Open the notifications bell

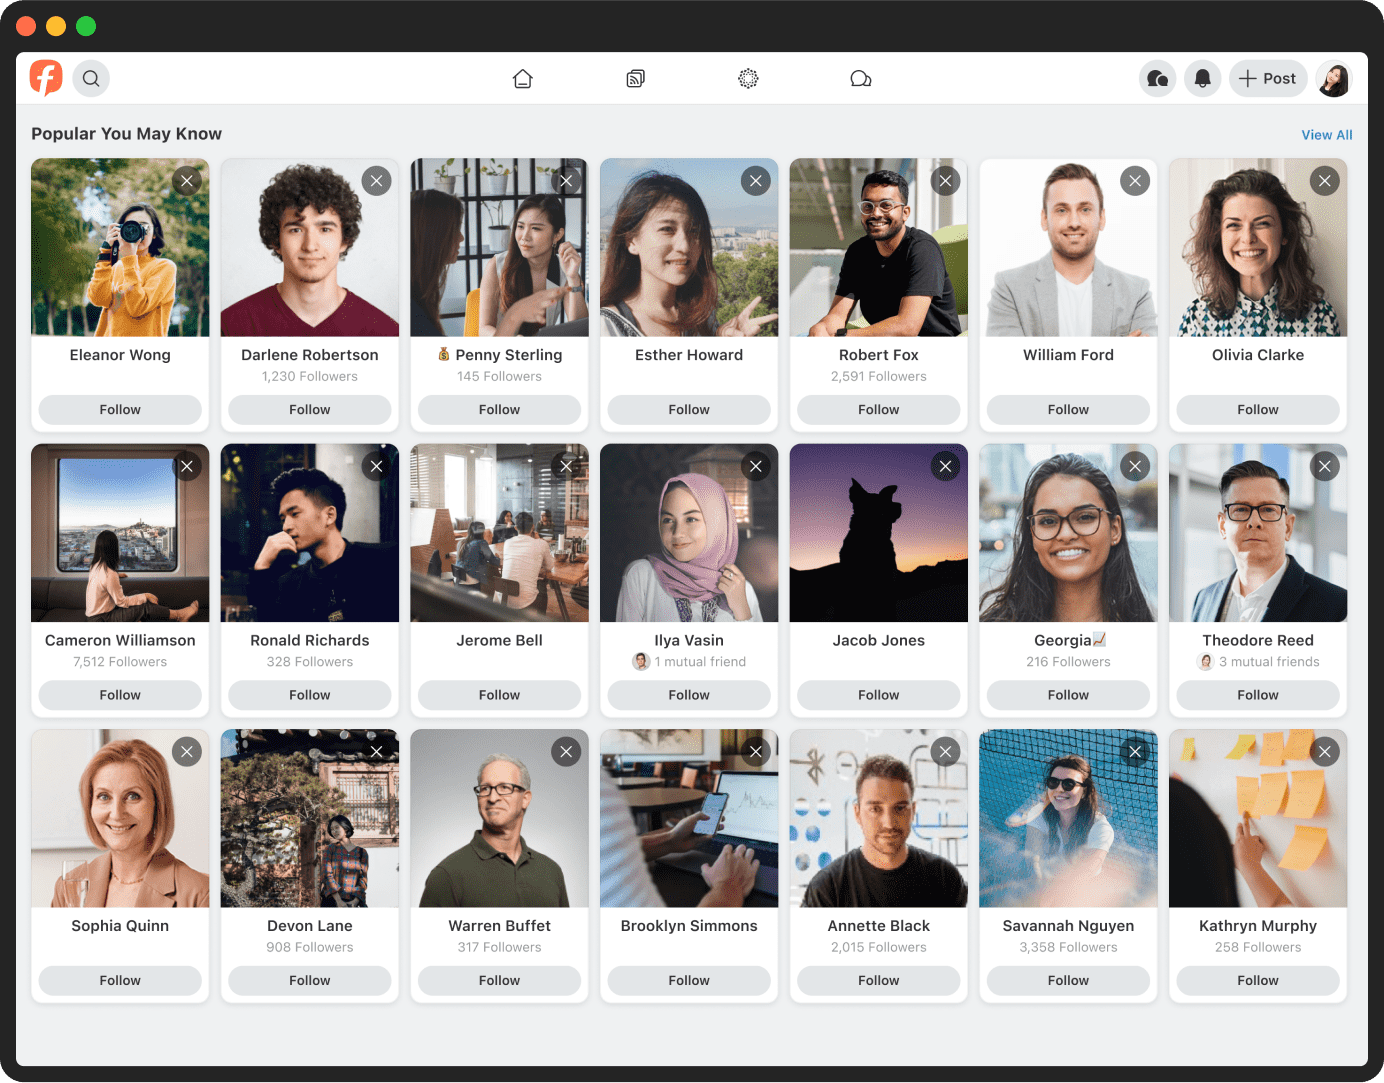click(x=1202, y=78)
